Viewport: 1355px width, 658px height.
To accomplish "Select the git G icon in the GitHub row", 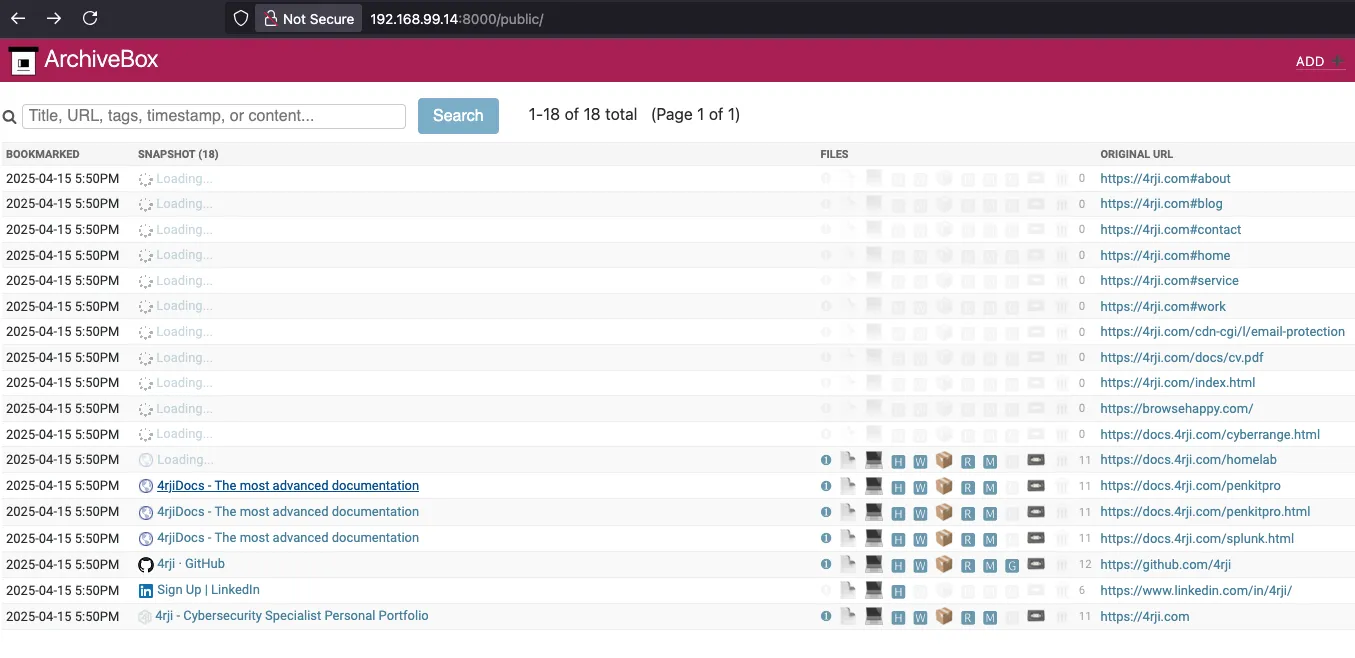I will coord(1012,564).
